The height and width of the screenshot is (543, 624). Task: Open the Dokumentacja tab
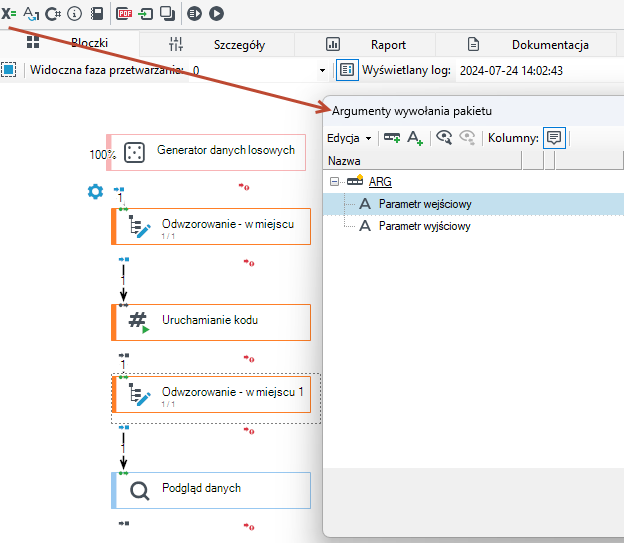click(526, 45)
